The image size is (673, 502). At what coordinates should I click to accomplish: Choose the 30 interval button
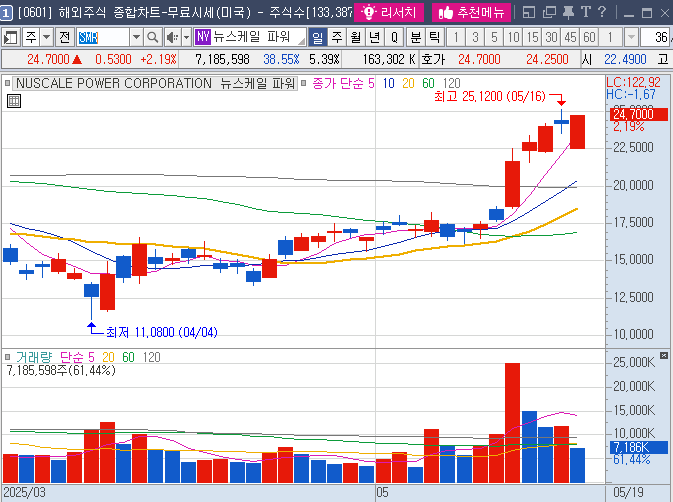coord(551,38)
